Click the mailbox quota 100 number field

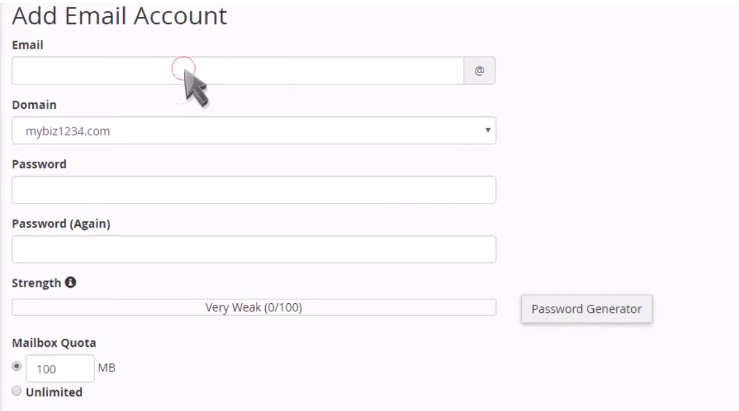[x=60, y=369]
